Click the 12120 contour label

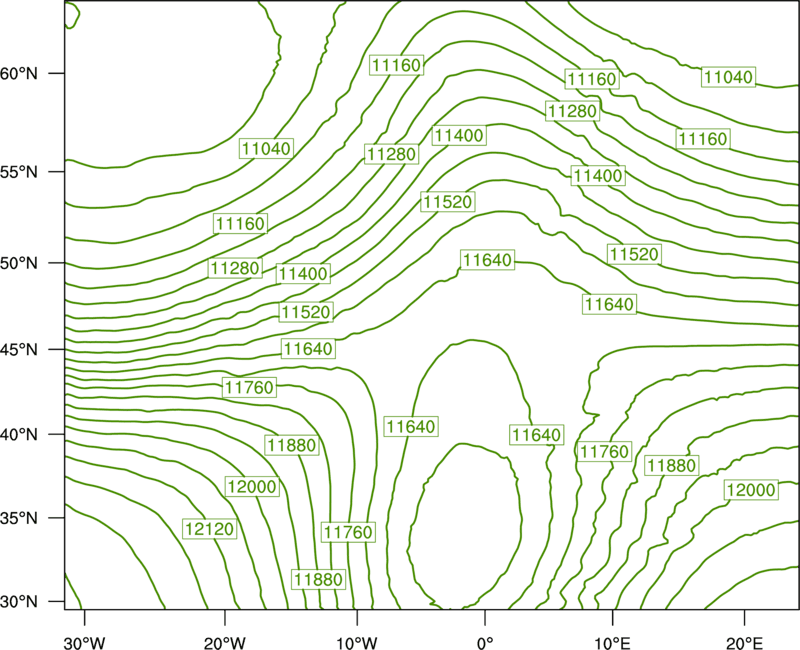point(210,529)
